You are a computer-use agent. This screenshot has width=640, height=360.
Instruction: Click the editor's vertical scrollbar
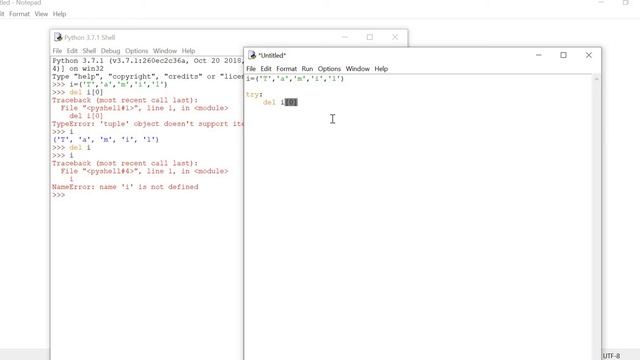click(596, 216)
